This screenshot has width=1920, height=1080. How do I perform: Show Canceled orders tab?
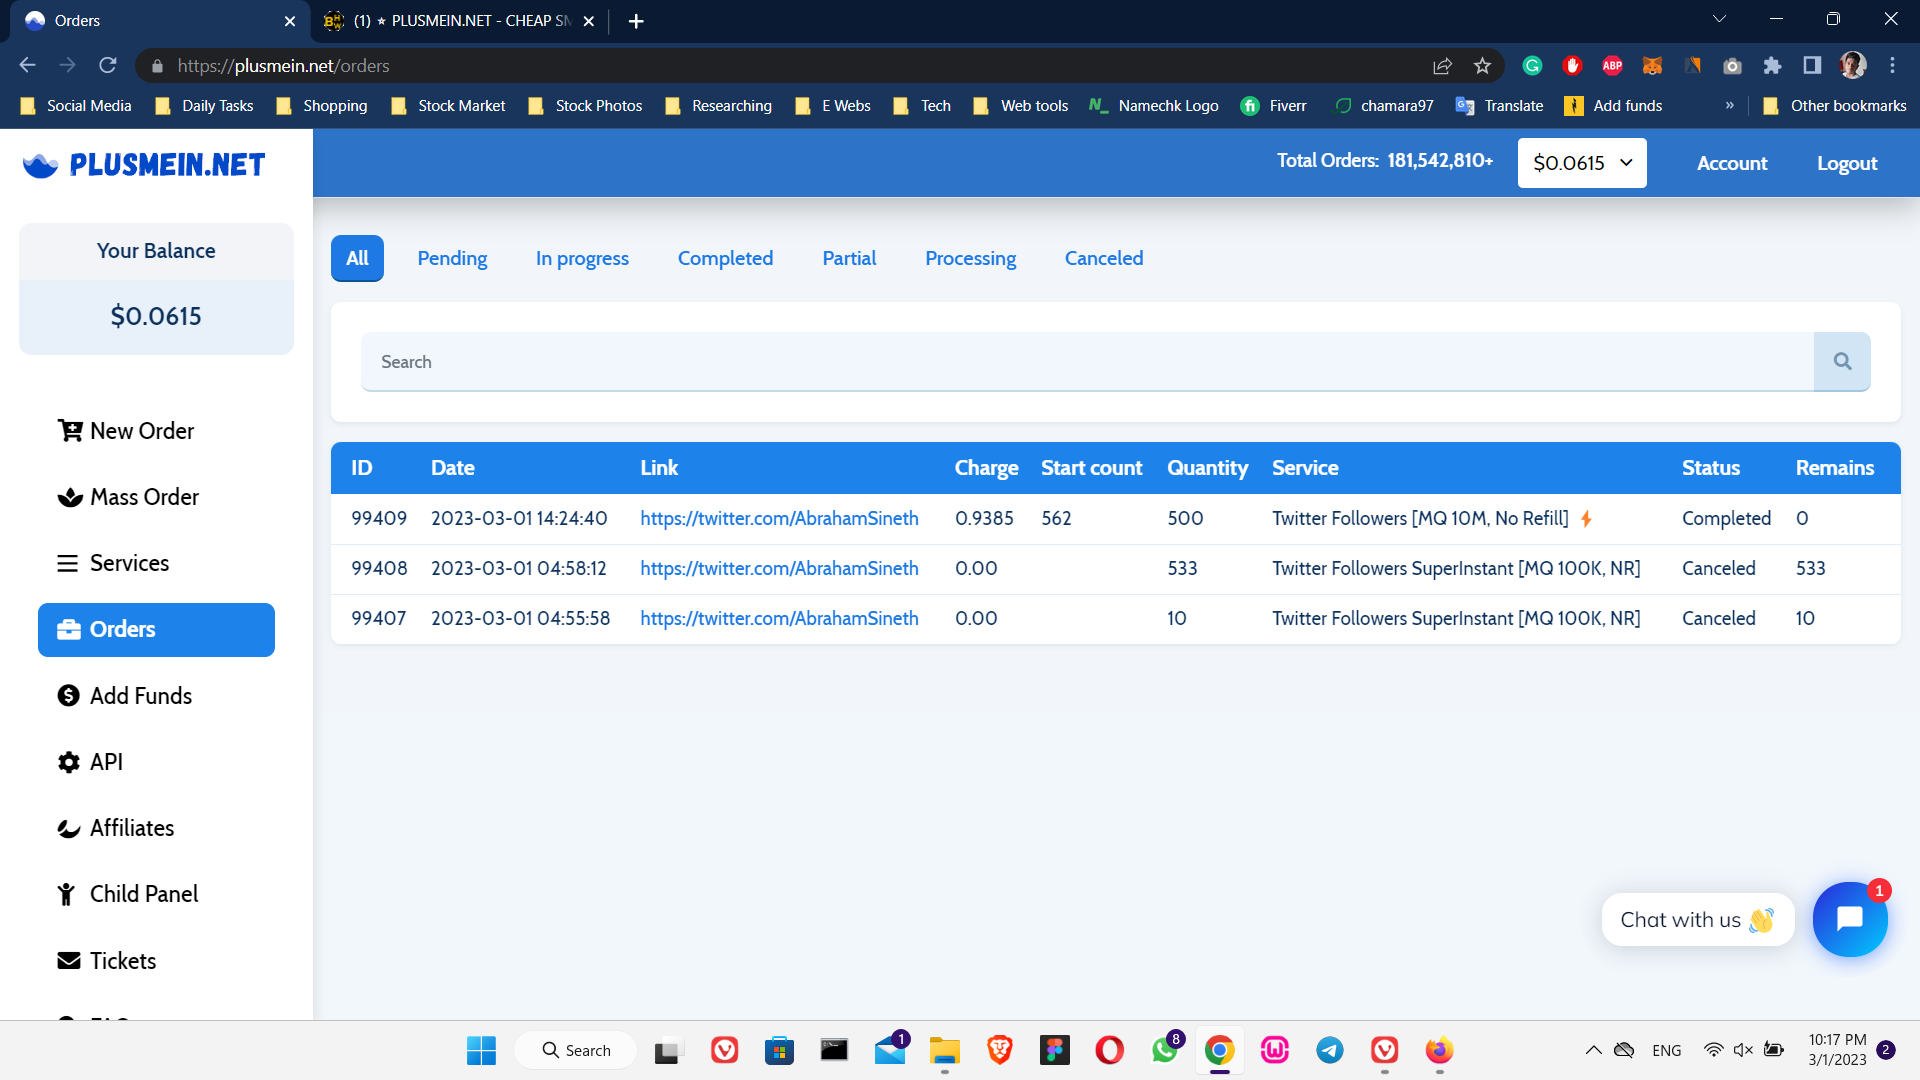tap(1104, 258)
